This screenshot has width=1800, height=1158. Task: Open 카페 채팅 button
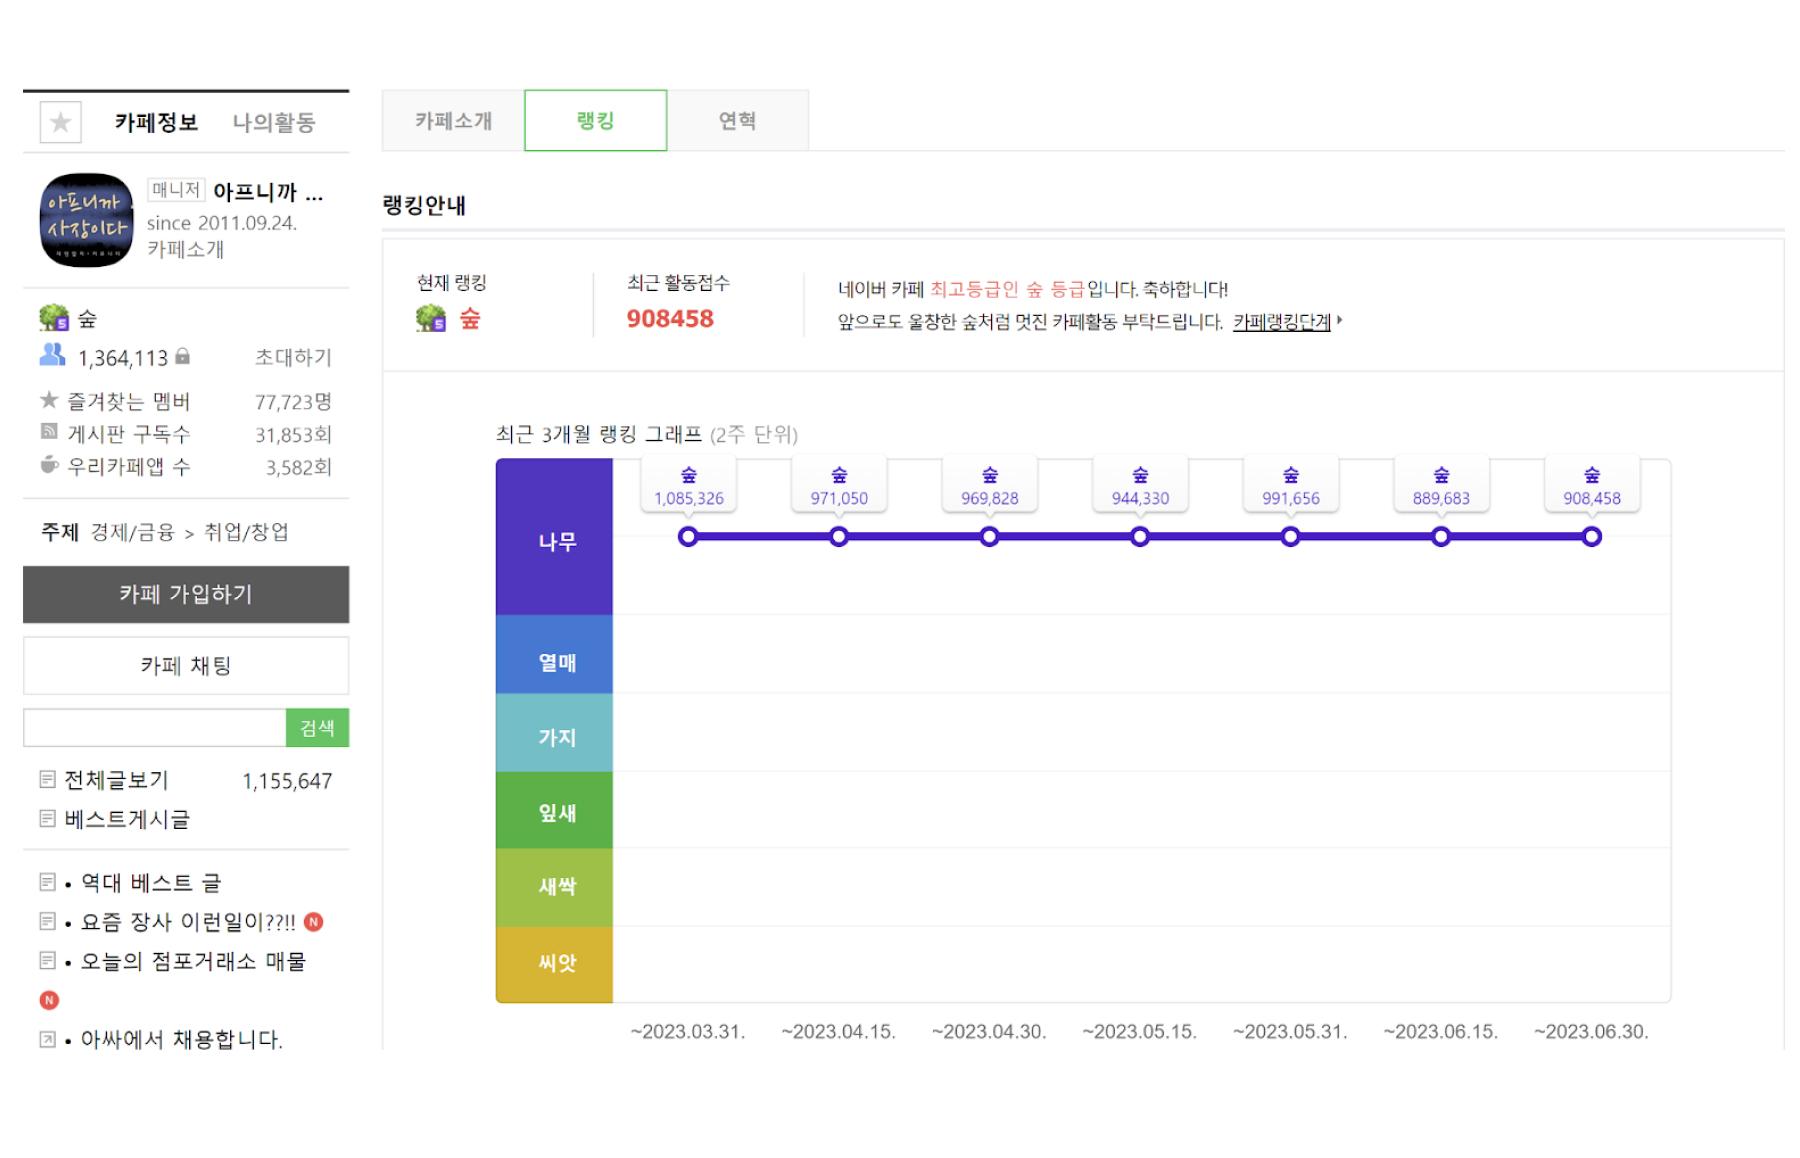186,666
